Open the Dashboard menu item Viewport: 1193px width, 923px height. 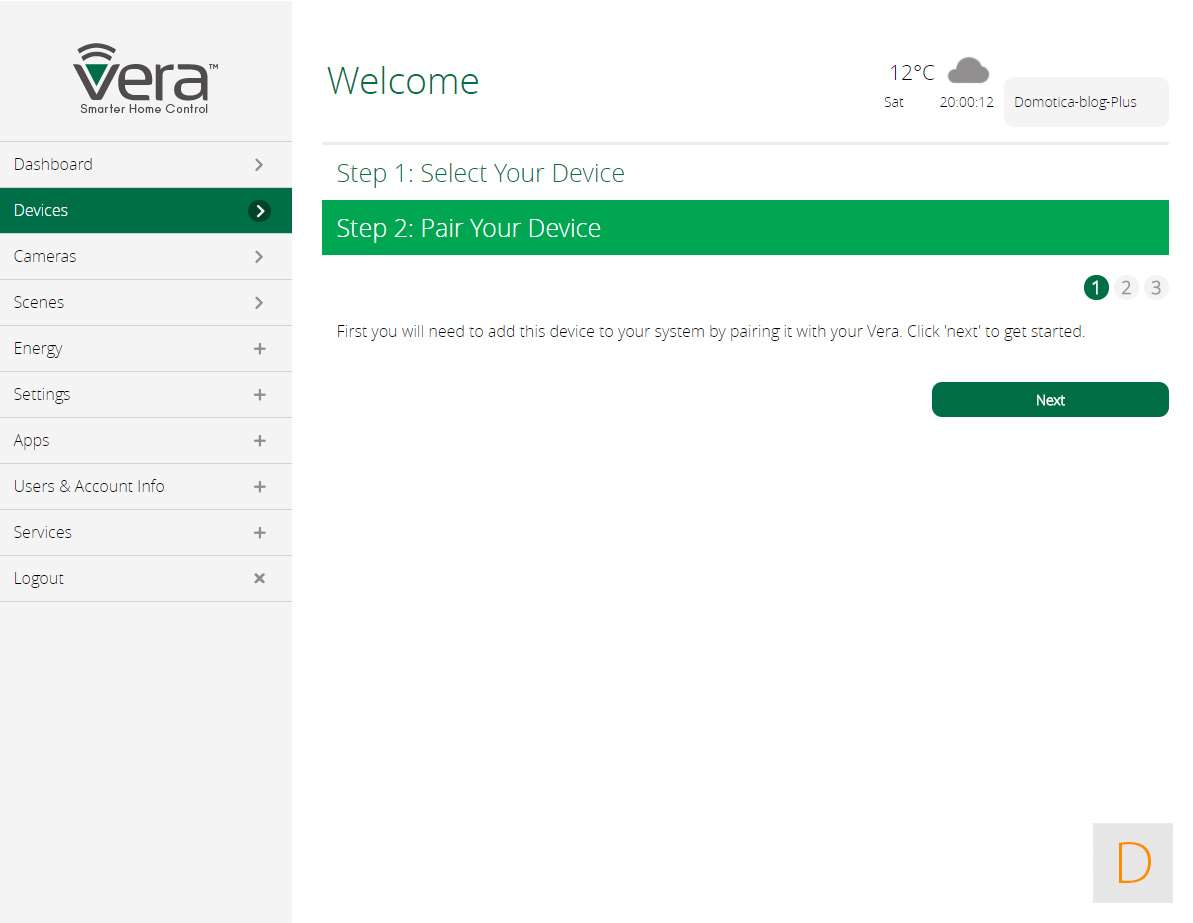click(x=53, y=164)
